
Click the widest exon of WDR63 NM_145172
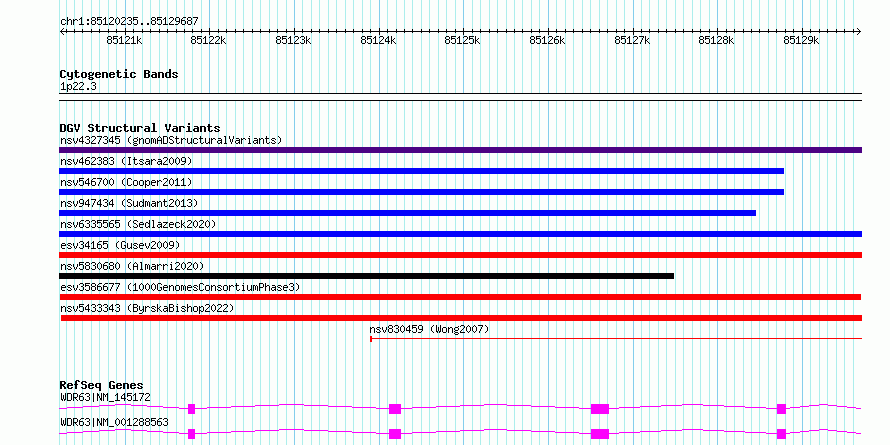[600, 409]
